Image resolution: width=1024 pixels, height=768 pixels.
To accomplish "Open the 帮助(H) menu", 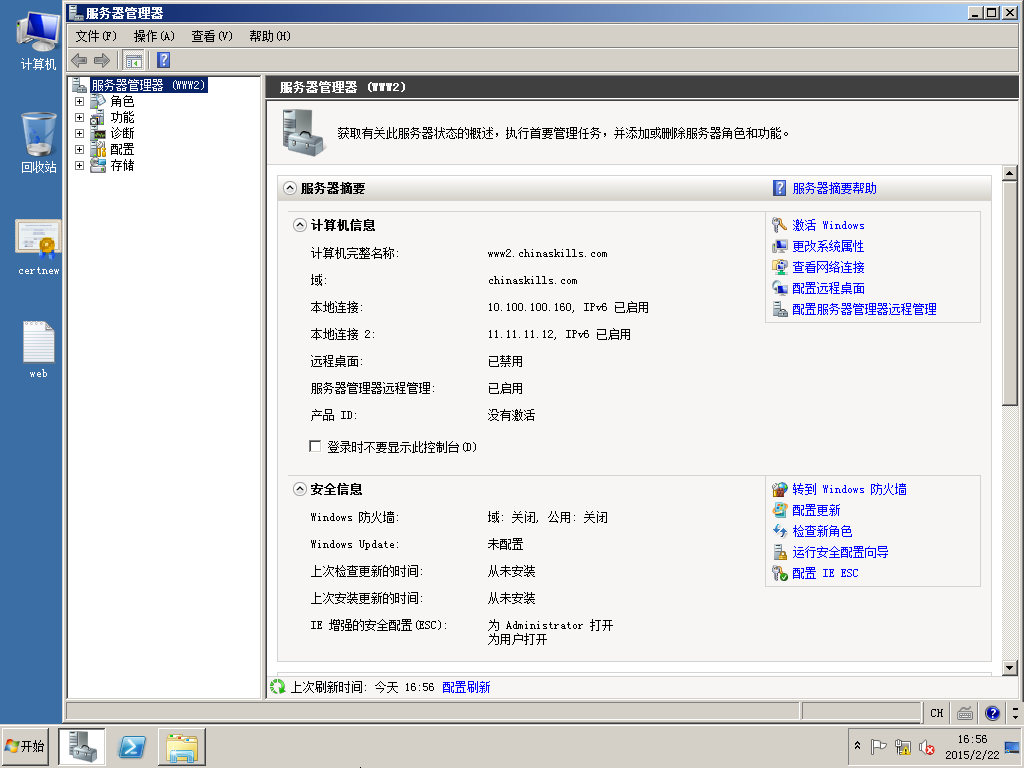I will [270, 36].
